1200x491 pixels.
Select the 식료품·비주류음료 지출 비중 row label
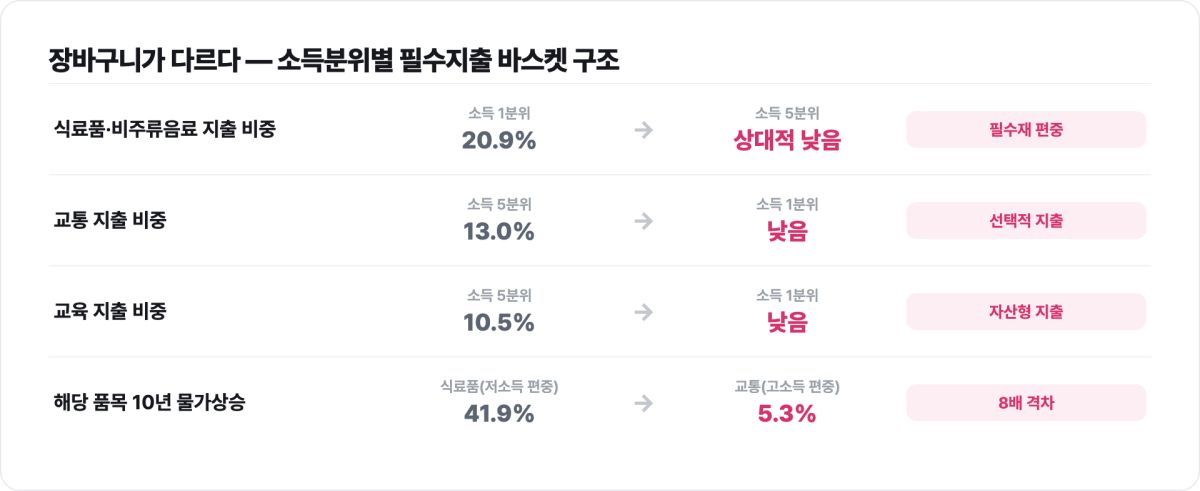(x=164, y=130)
